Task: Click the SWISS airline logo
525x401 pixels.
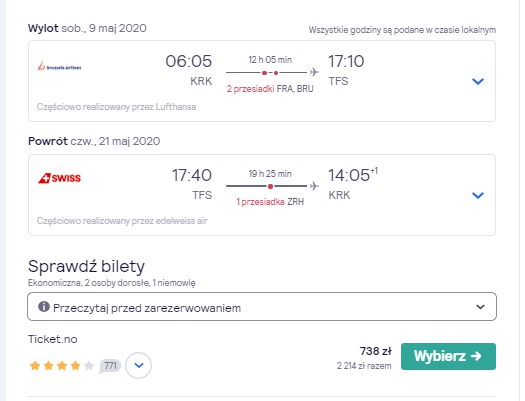Action: 59,178
